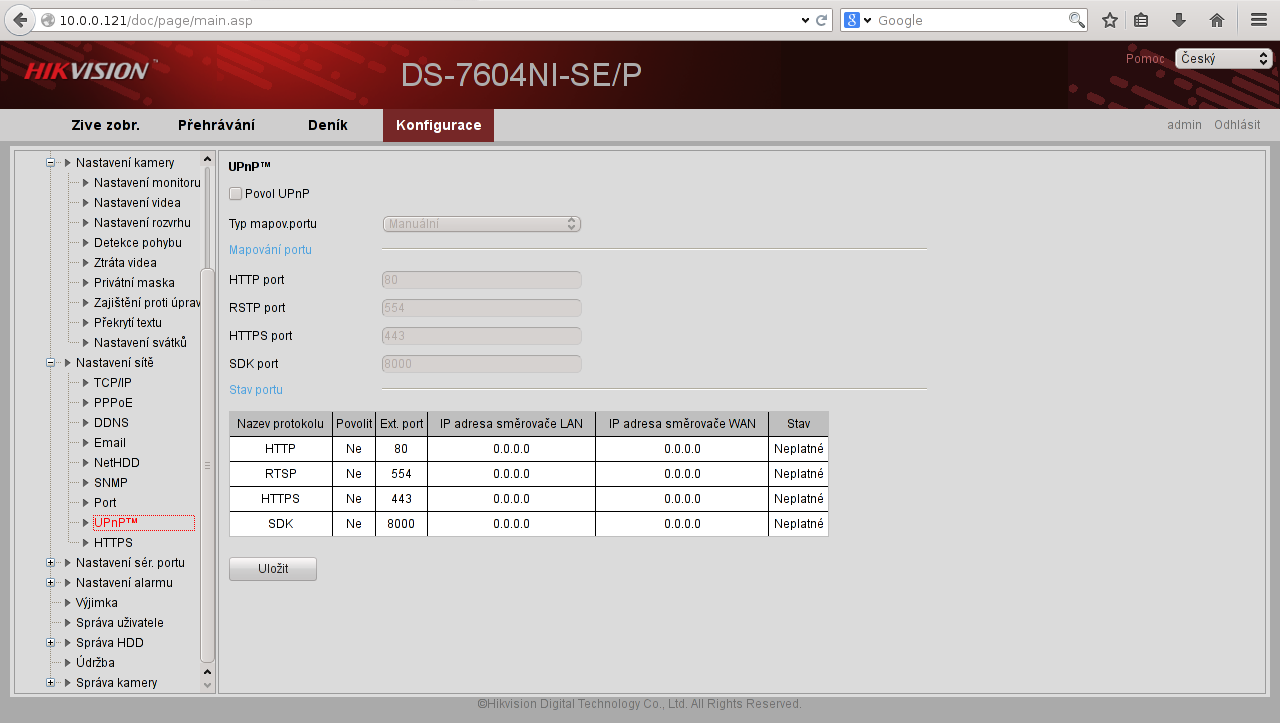
Task: Change language with the Český dropdown
Action: 1223,59
